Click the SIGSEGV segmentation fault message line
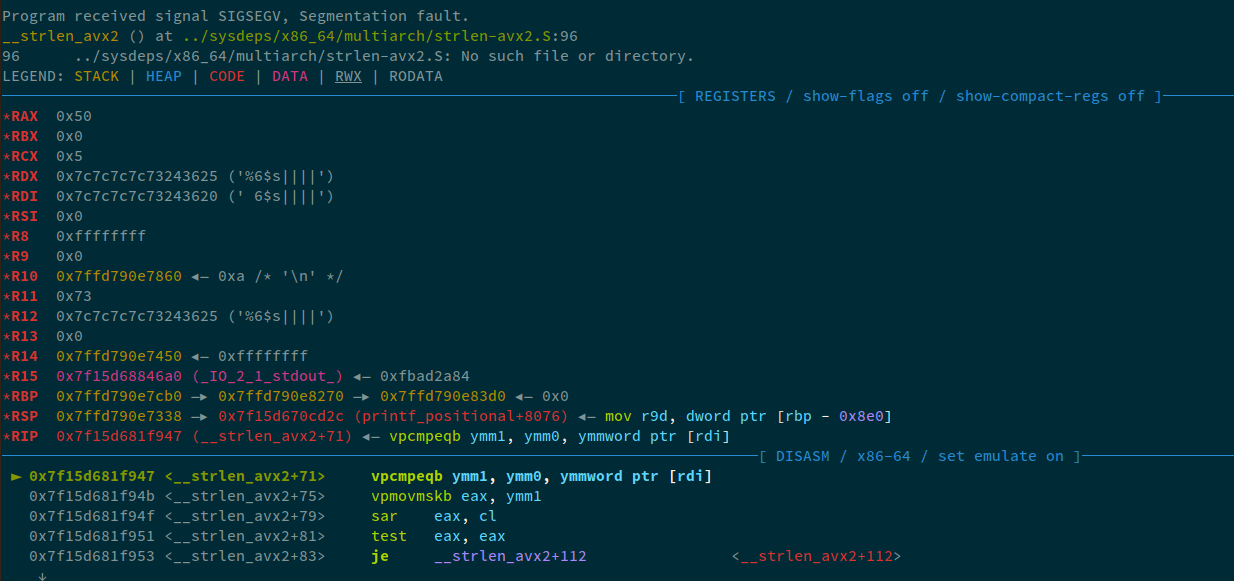The image size is (1234, 581). [236, 16]
